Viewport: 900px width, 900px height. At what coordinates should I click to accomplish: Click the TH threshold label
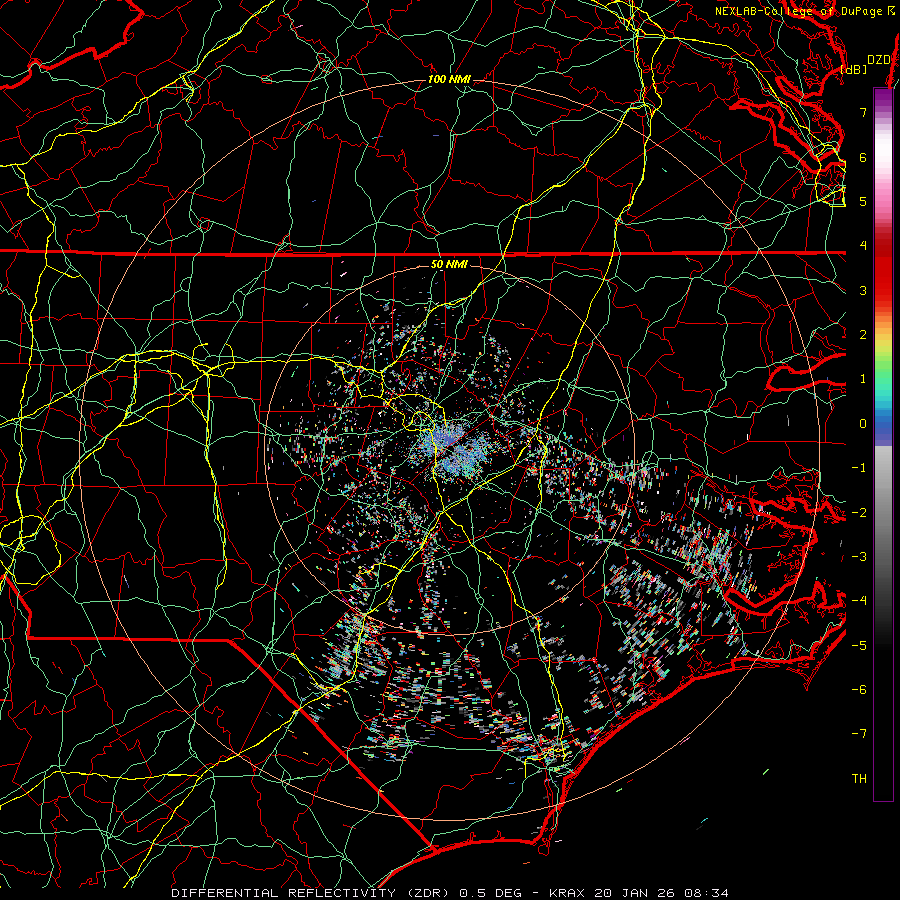pos(859,779)
